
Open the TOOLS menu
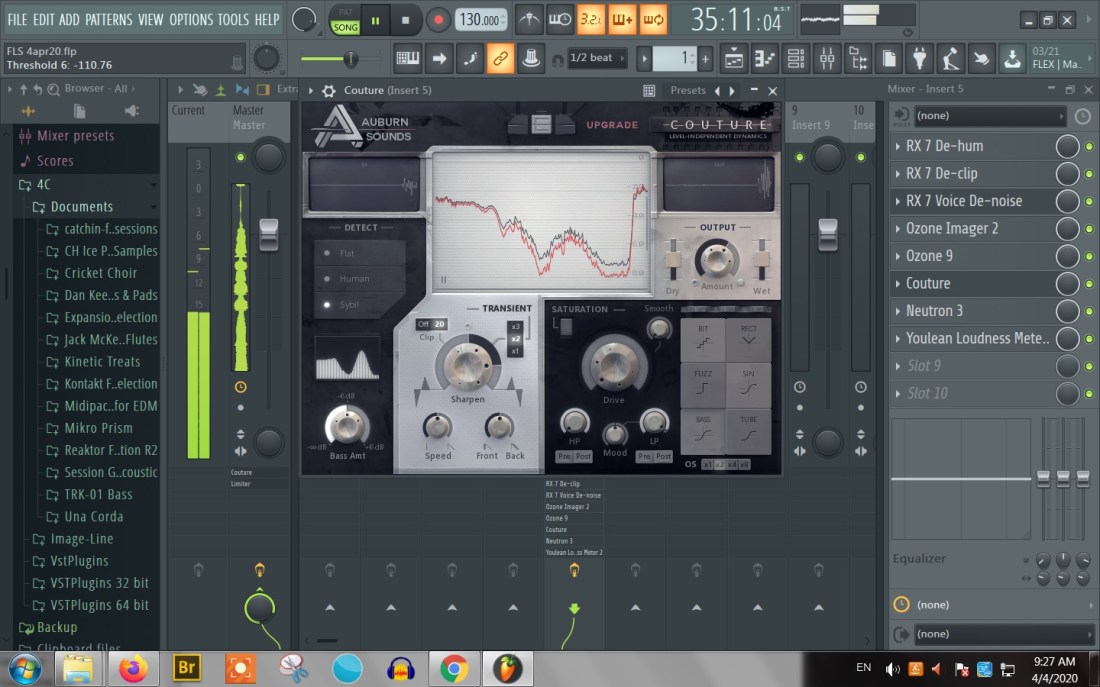pyautogui.click(x=233, y=19)
